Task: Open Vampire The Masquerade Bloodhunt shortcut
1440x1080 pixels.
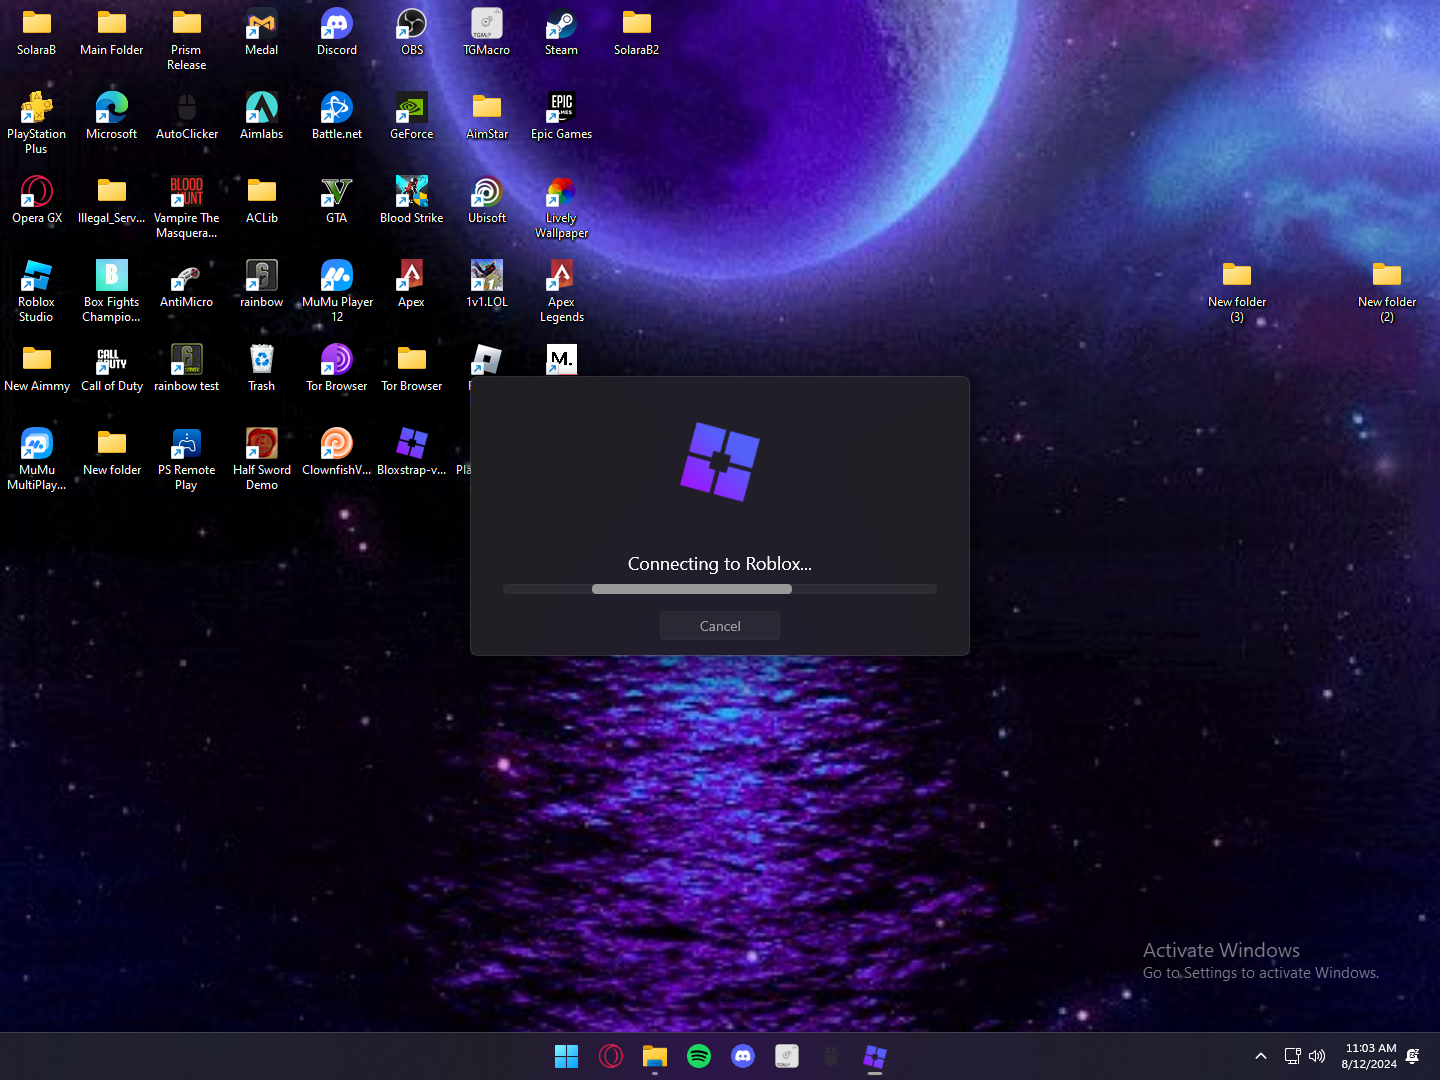Action: pos(187,207)
